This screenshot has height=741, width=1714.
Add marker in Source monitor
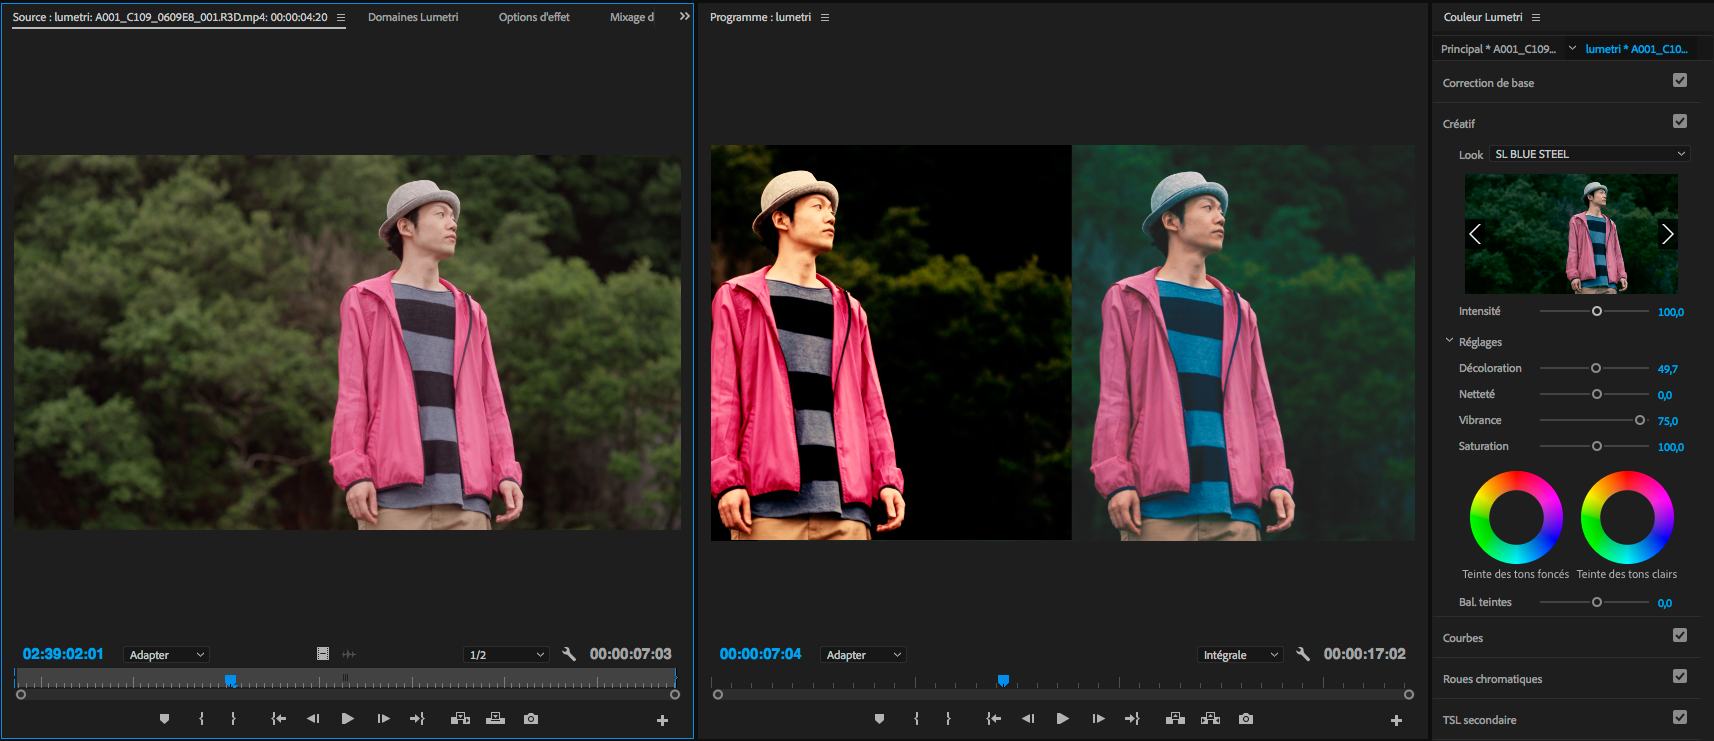(164, 719)
